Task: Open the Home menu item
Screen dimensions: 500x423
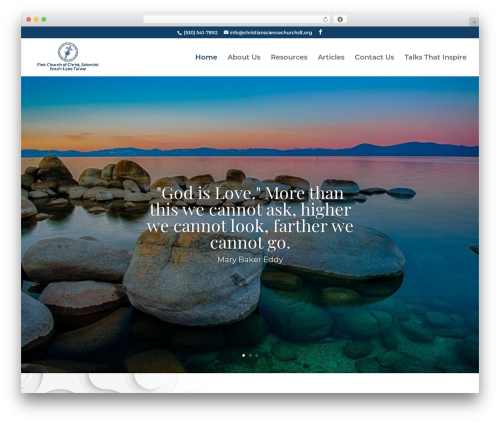Action: click(x=206, y=57)
